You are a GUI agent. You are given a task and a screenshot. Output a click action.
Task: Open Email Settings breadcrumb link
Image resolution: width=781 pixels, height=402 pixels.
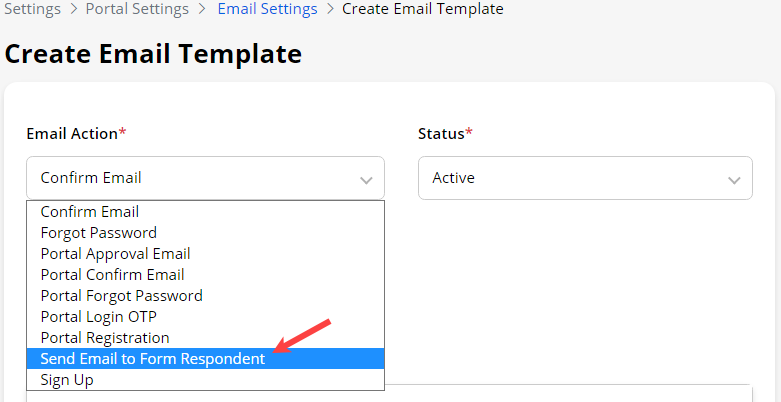click(267, 9)
